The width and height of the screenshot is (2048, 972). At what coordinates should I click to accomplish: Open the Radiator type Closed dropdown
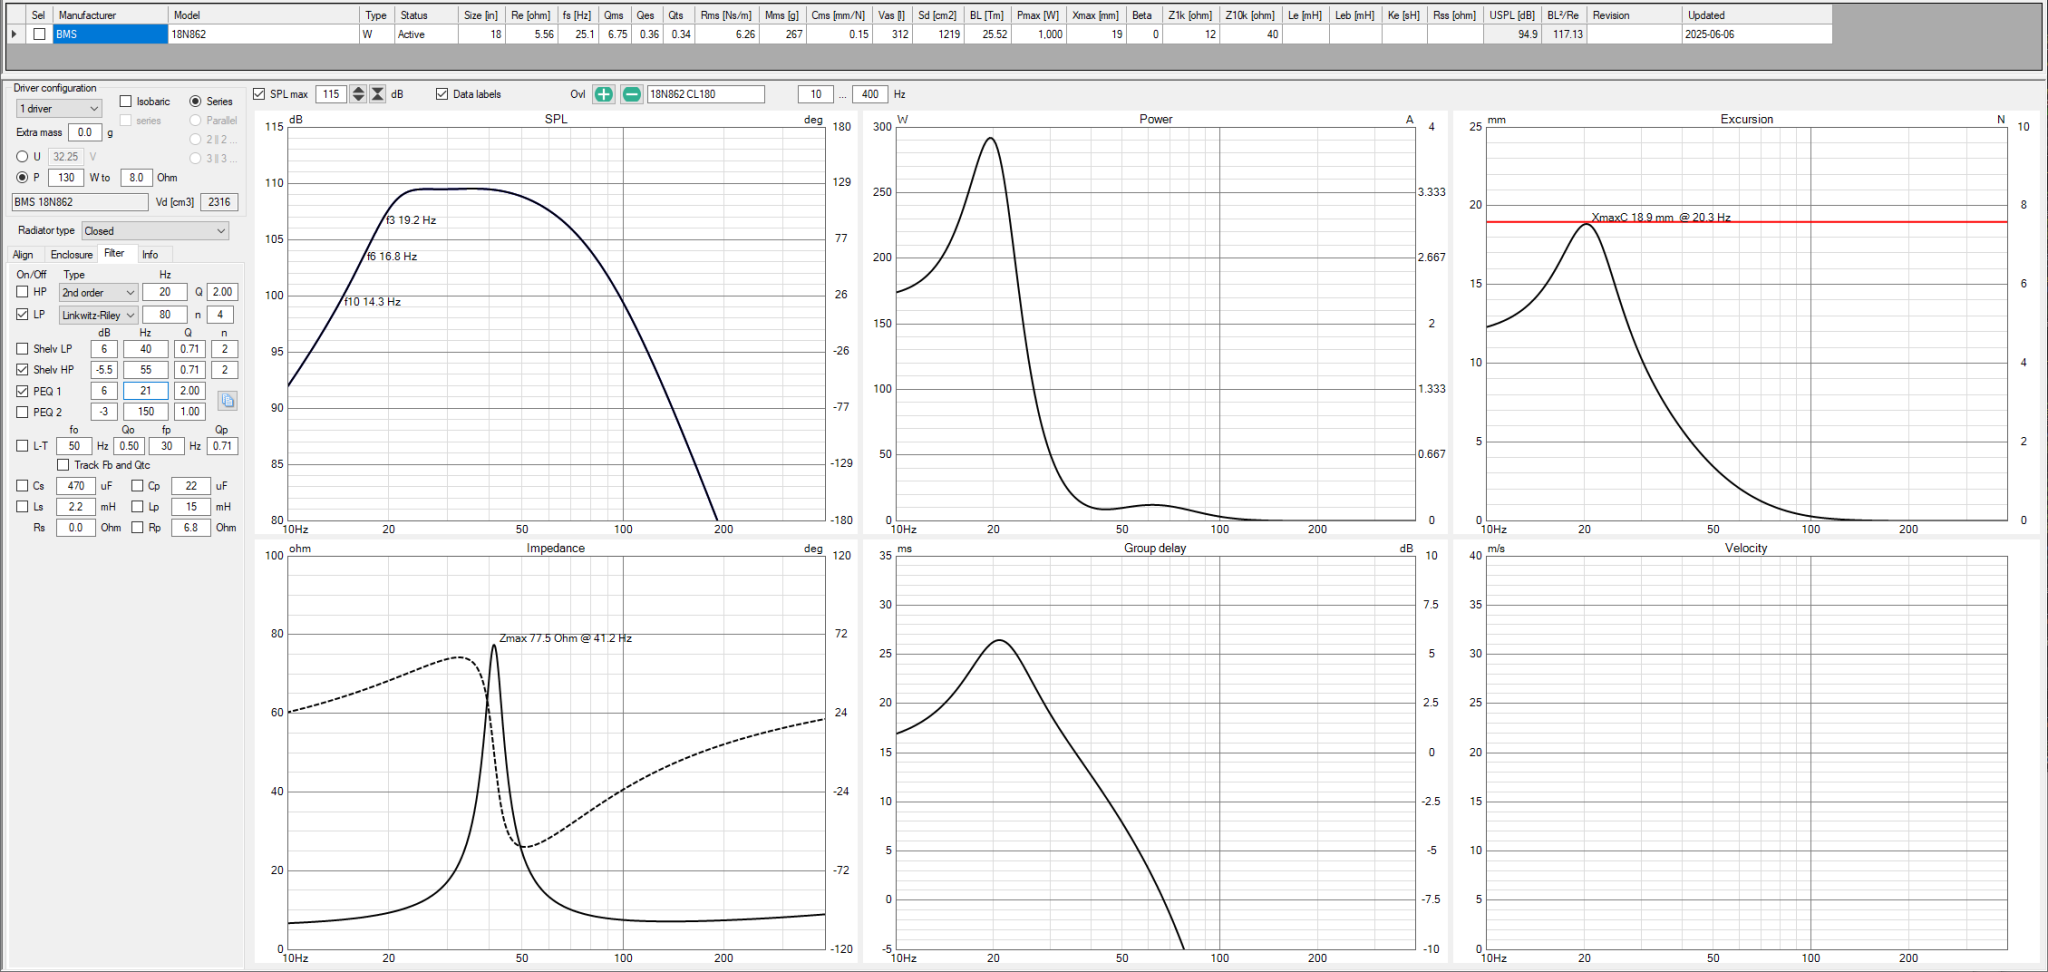tap(155, 231)
